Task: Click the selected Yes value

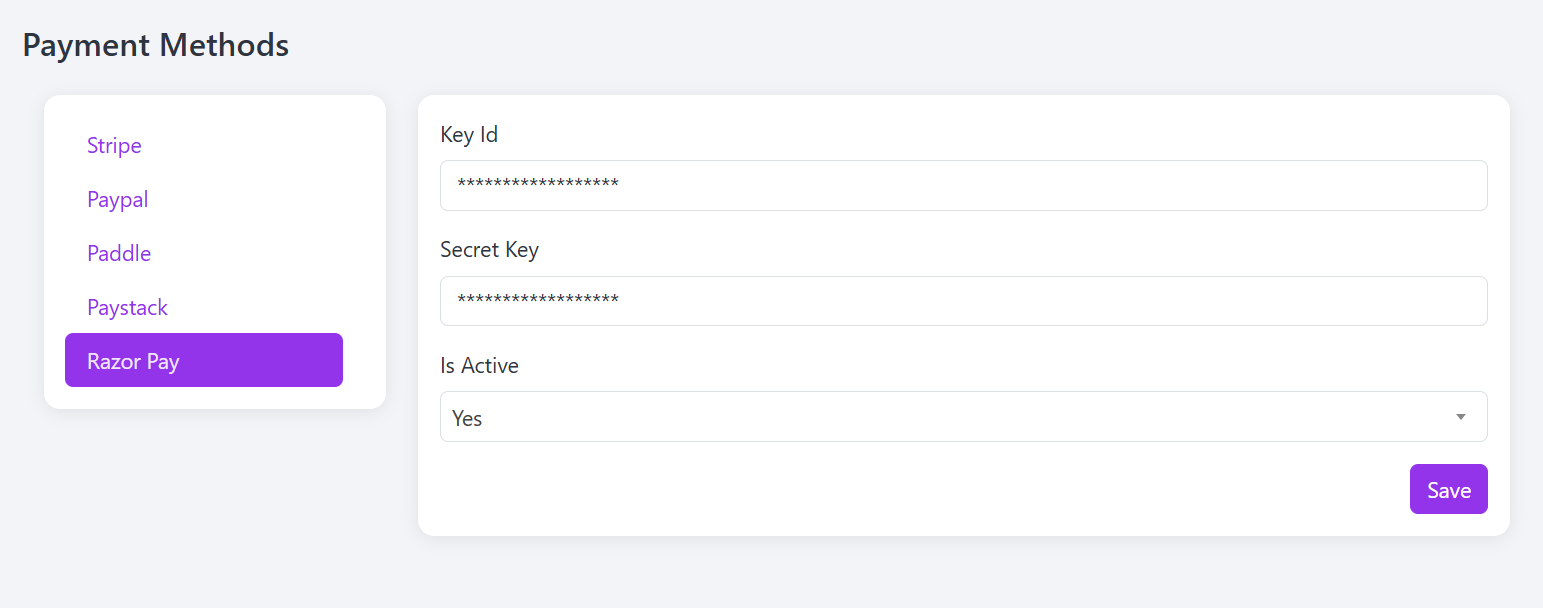Action: (467, 418)
